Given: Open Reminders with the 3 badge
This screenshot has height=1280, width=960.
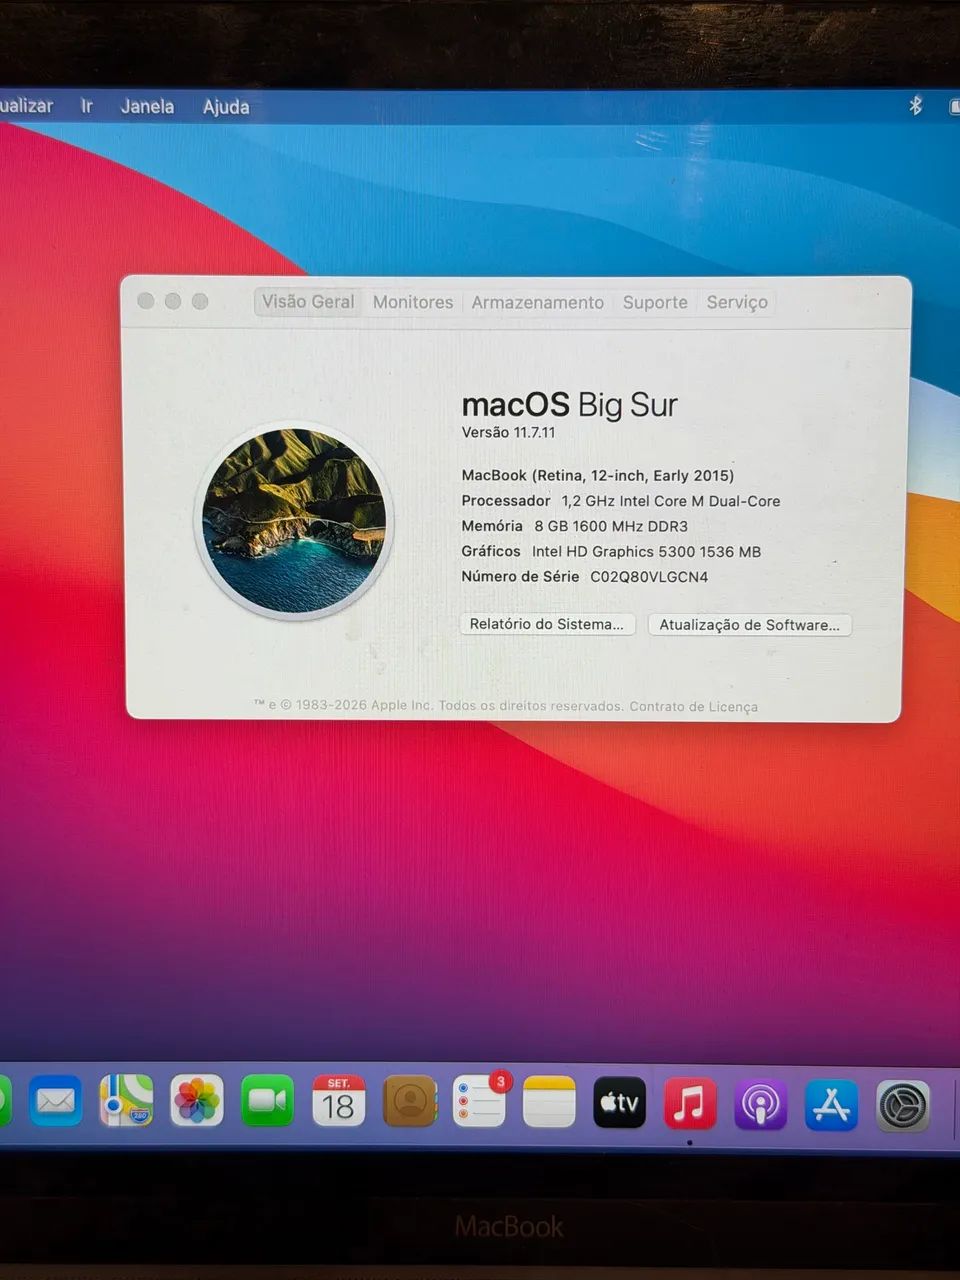Looking at the screenshot, I should tap(480, 1101).
